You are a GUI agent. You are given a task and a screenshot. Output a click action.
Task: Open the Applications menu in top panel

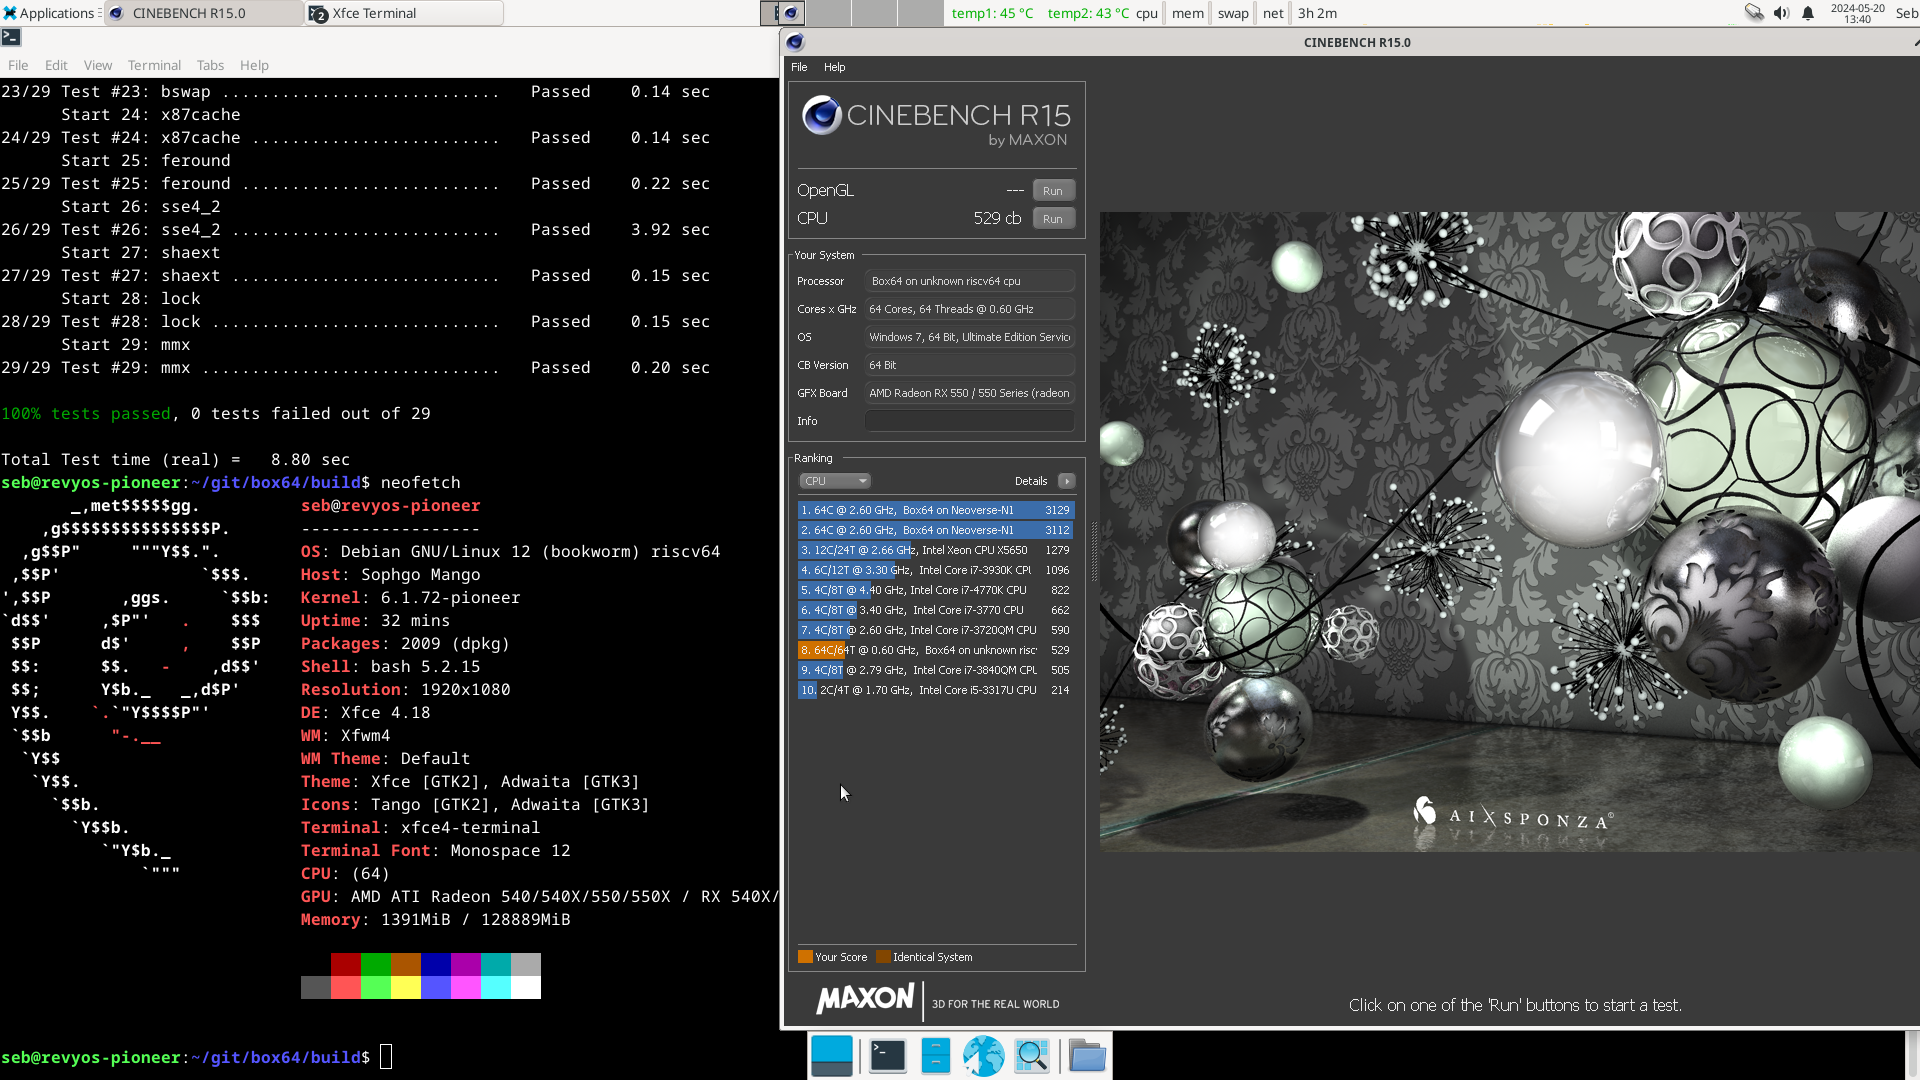tap(45, 13)
